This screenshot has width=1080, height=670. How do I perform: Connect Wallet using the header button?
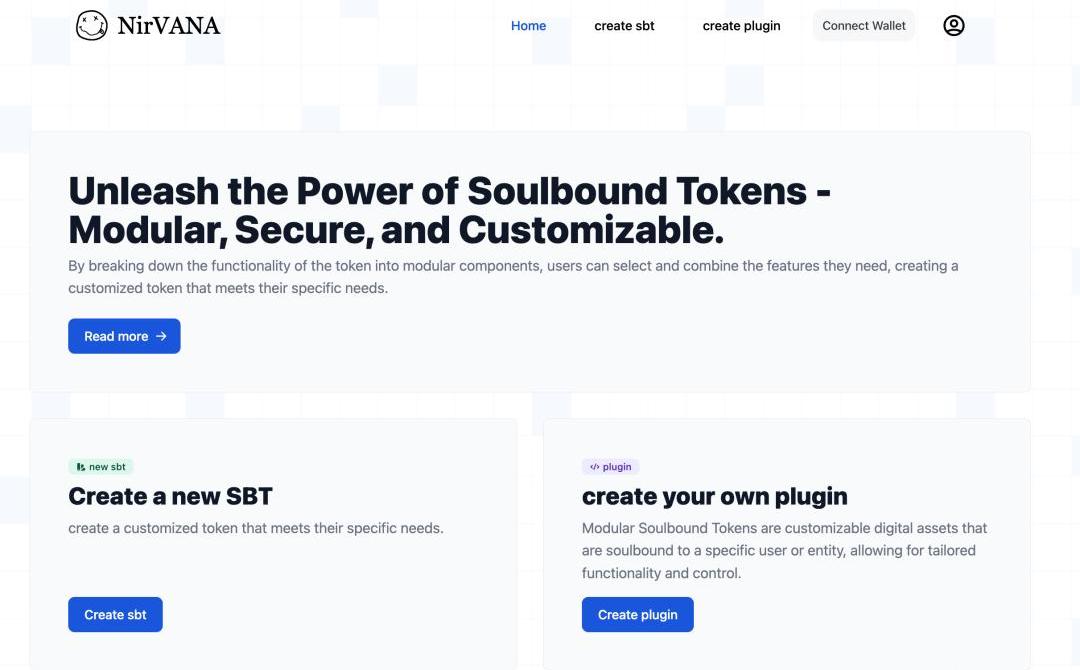point(864,25)
